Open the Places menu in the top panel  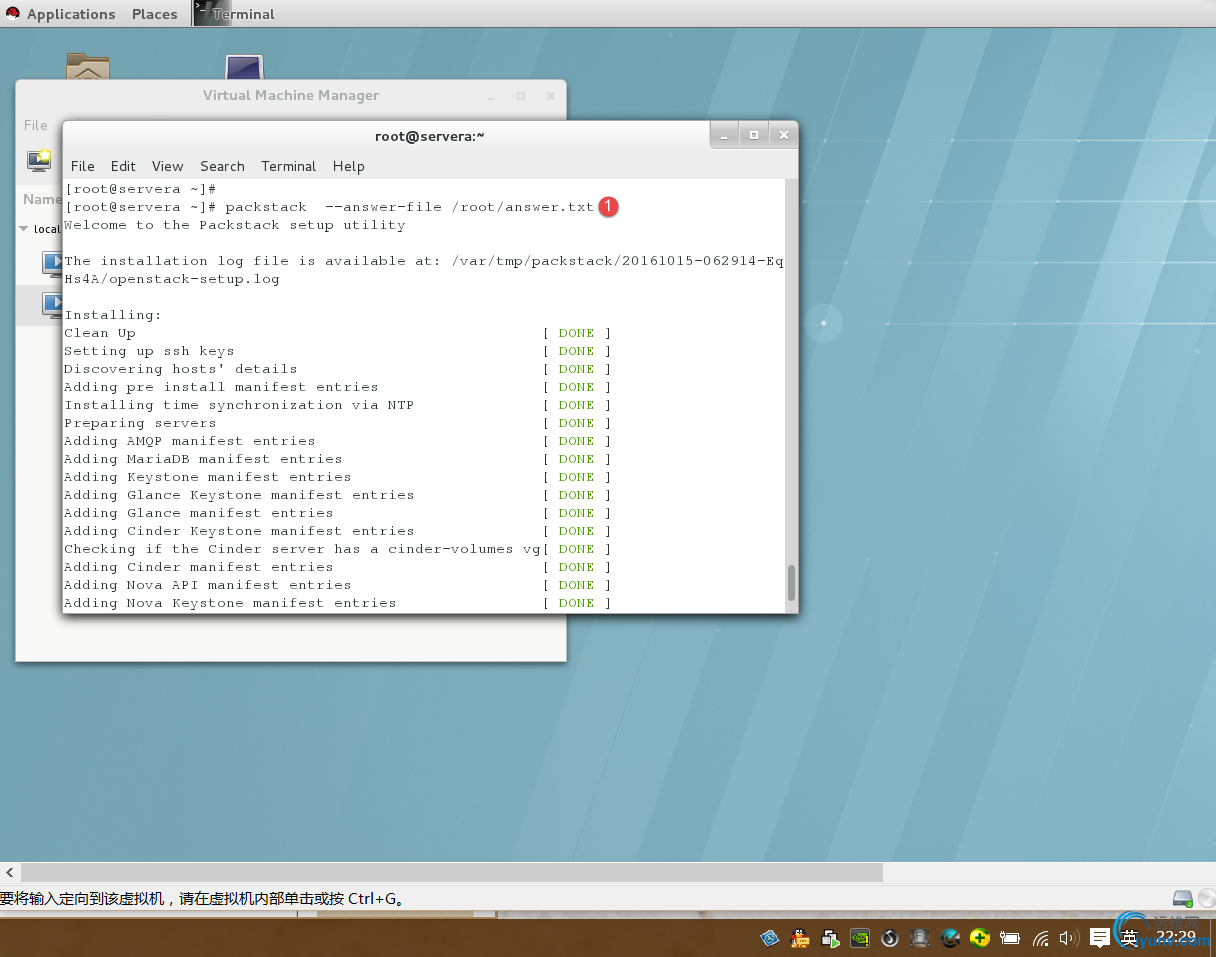(154, 14)
